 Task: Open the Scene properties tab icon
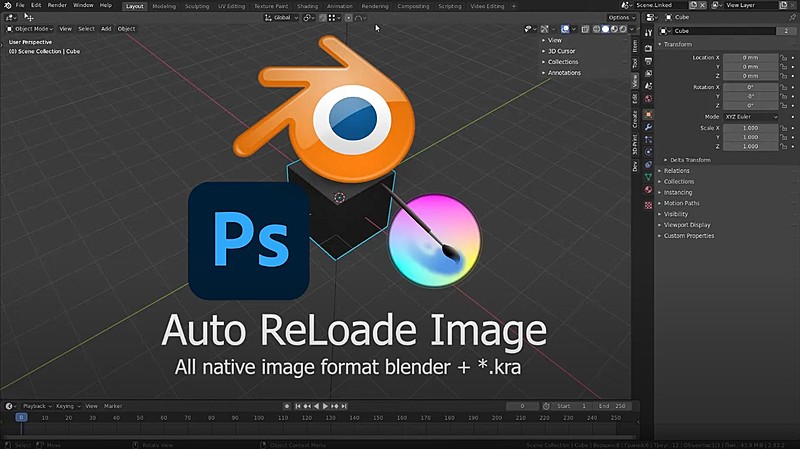click(648, 86)
